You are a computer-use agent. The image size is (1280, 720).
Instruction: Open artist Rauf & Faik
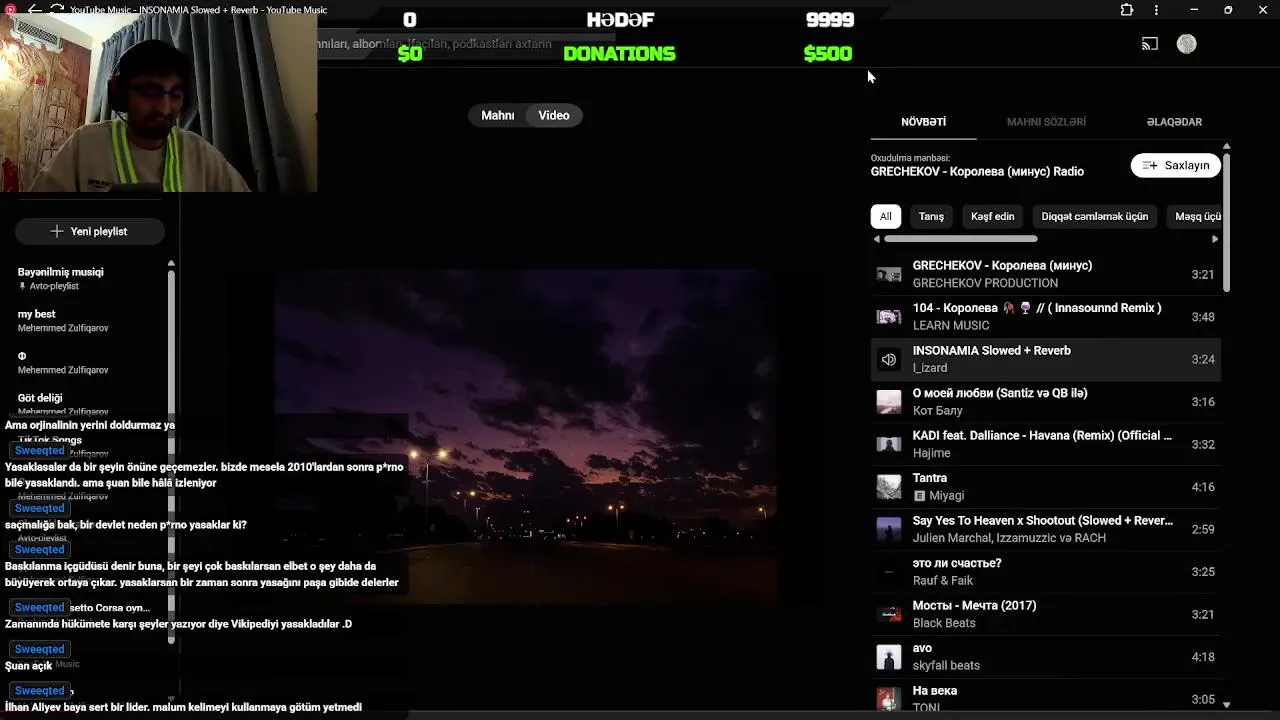point(943,581)
